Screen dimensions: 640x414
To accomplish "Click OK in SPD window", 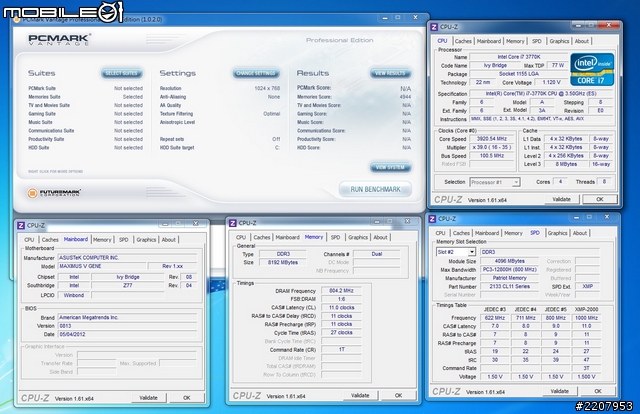I will point(598,391).
